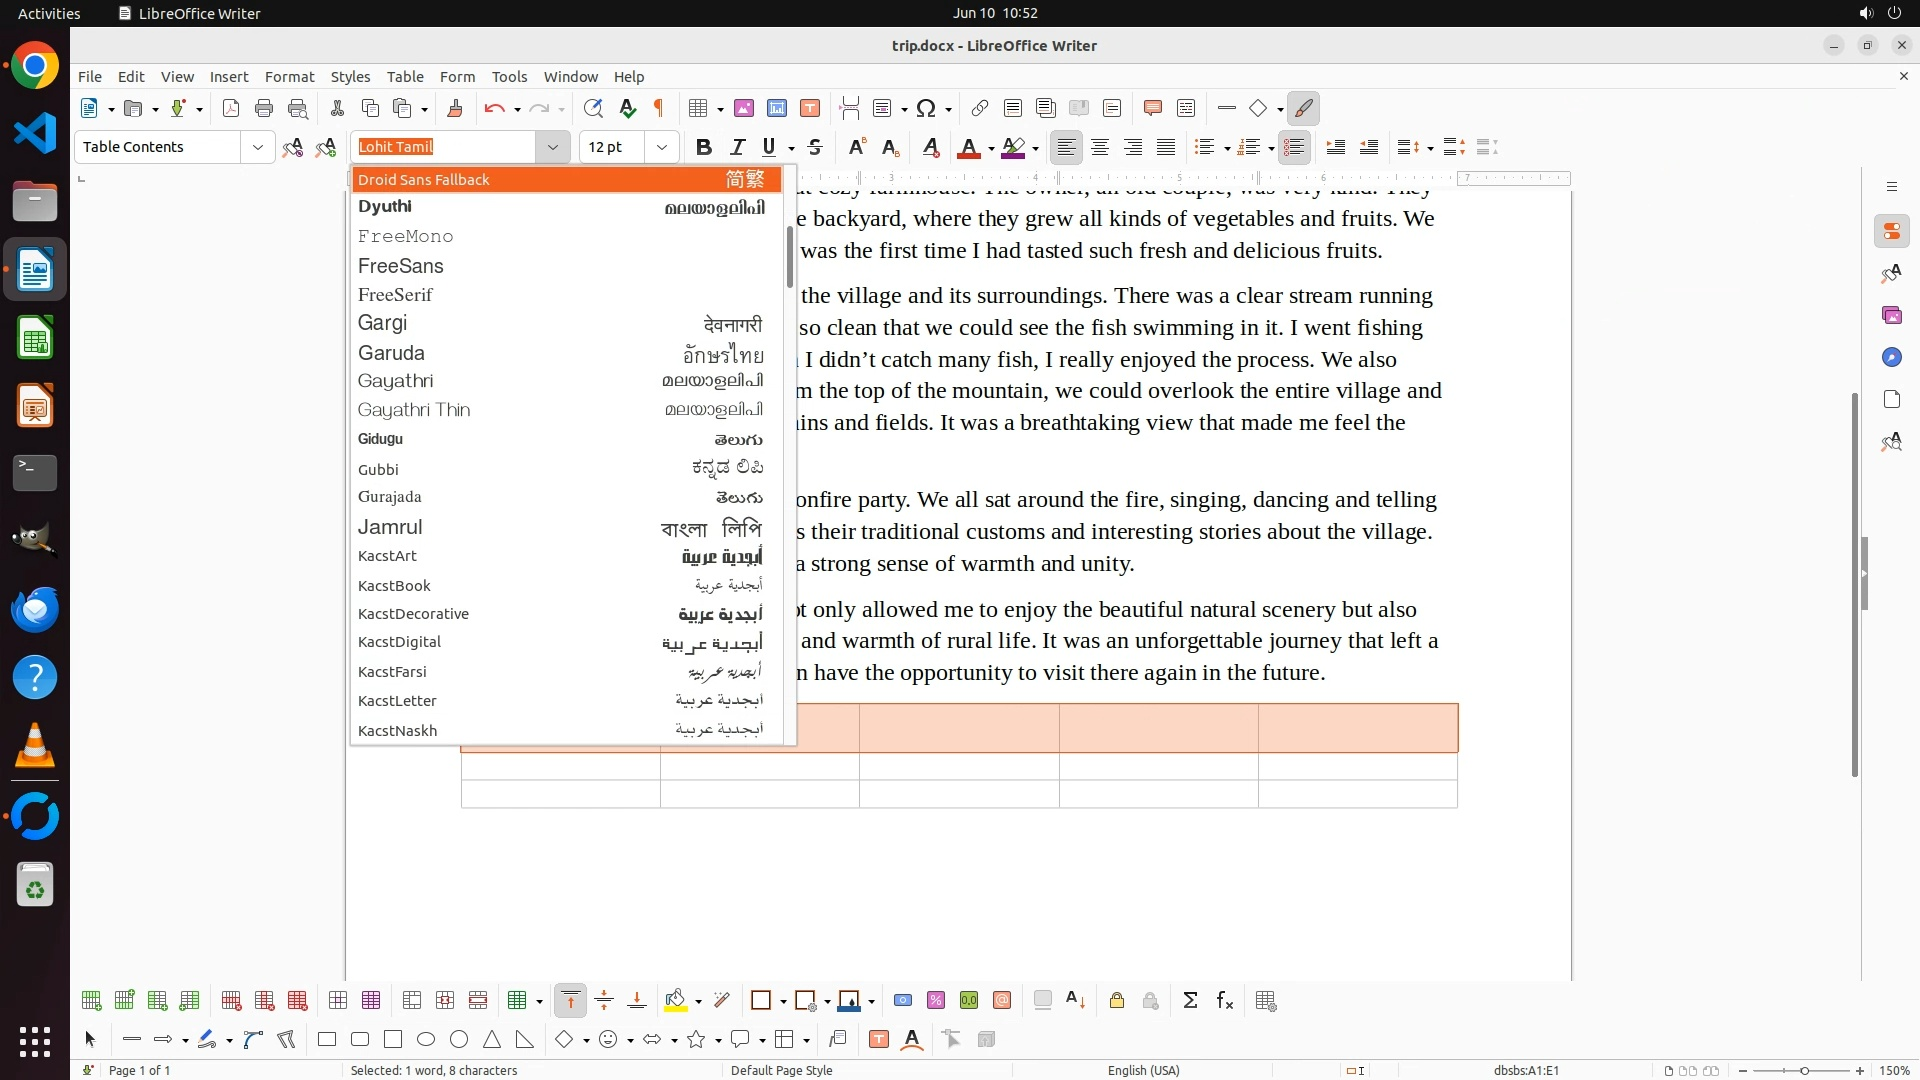The height and width of the screenshot is (1080, 1920).
Task: Toggle Formatting Marks pilcrow button
Action: [659, 108]
